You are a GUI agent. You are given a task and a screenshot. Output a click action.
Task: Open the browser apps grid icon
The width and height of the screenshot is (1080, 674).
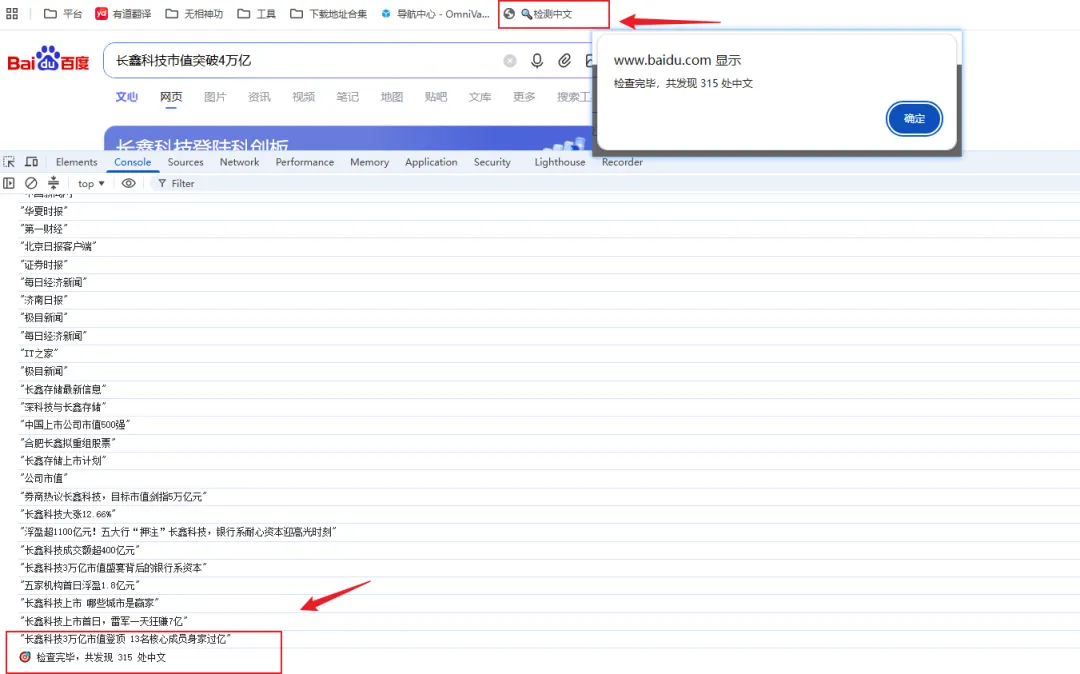pyautogui.click(x=12, y=13)
